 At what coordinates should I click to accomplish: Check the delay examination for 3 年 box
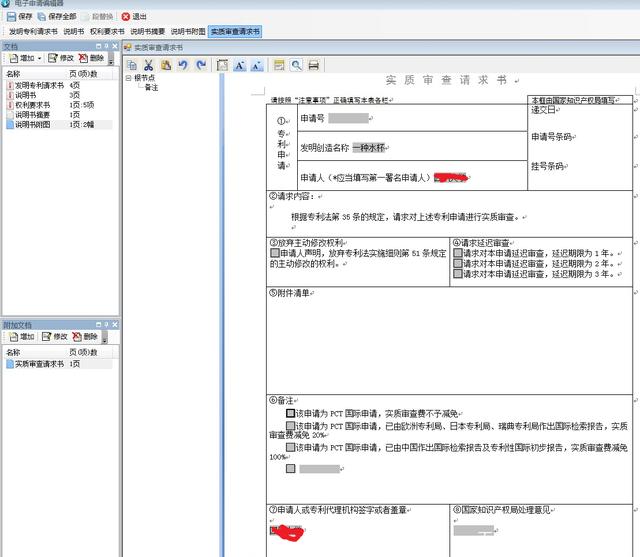[458, 274]
